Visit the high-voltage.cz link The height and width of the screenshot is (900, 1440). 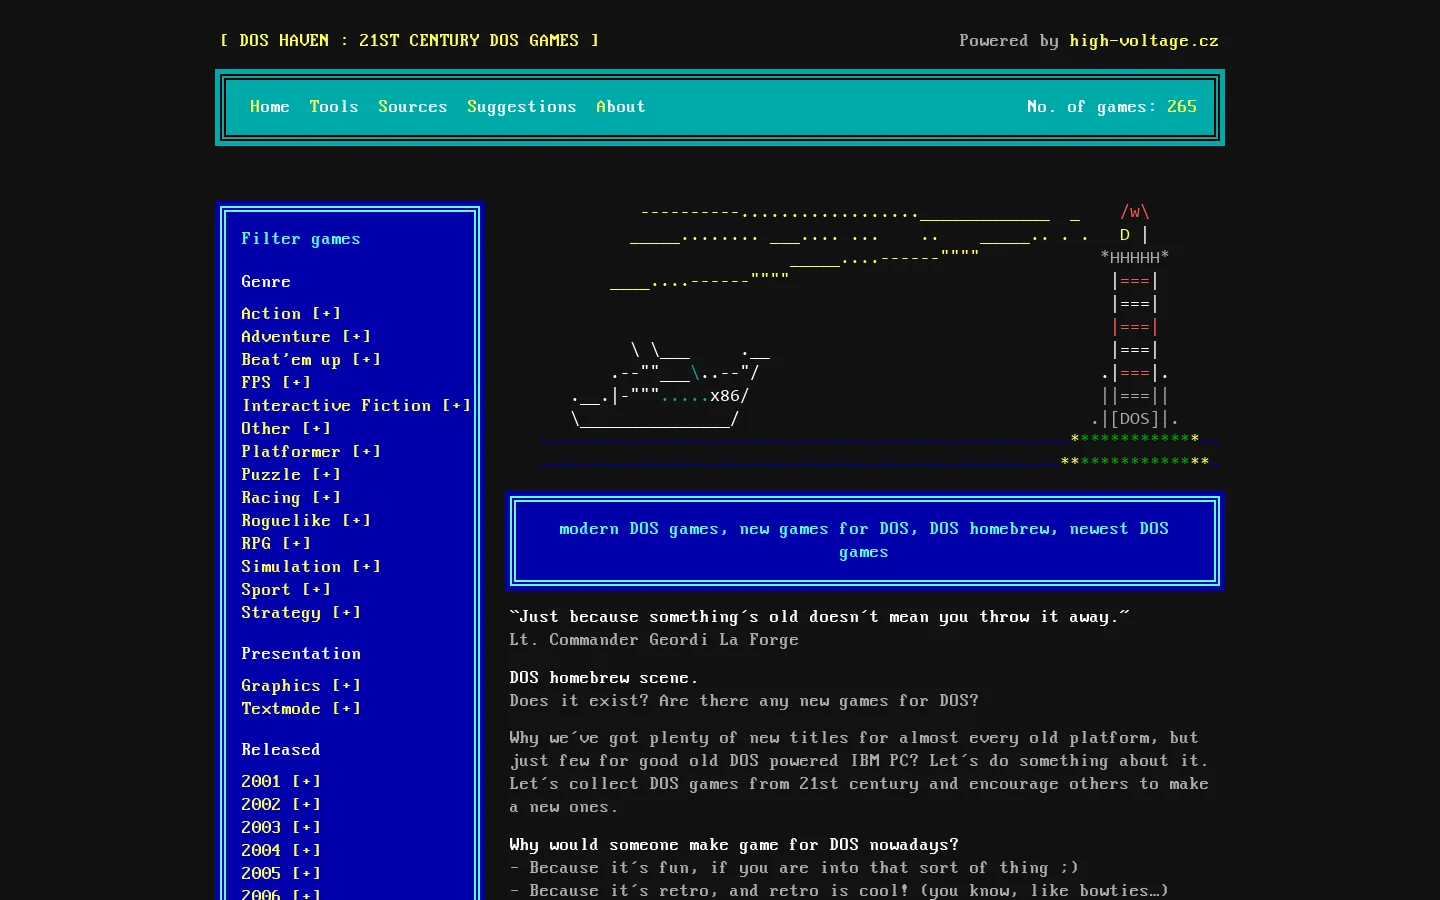1144,41
